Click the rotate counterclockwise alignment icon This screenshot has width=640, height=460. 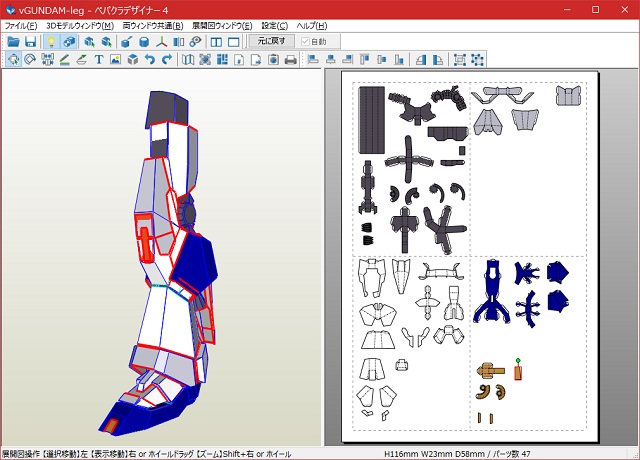coord(421,60)
